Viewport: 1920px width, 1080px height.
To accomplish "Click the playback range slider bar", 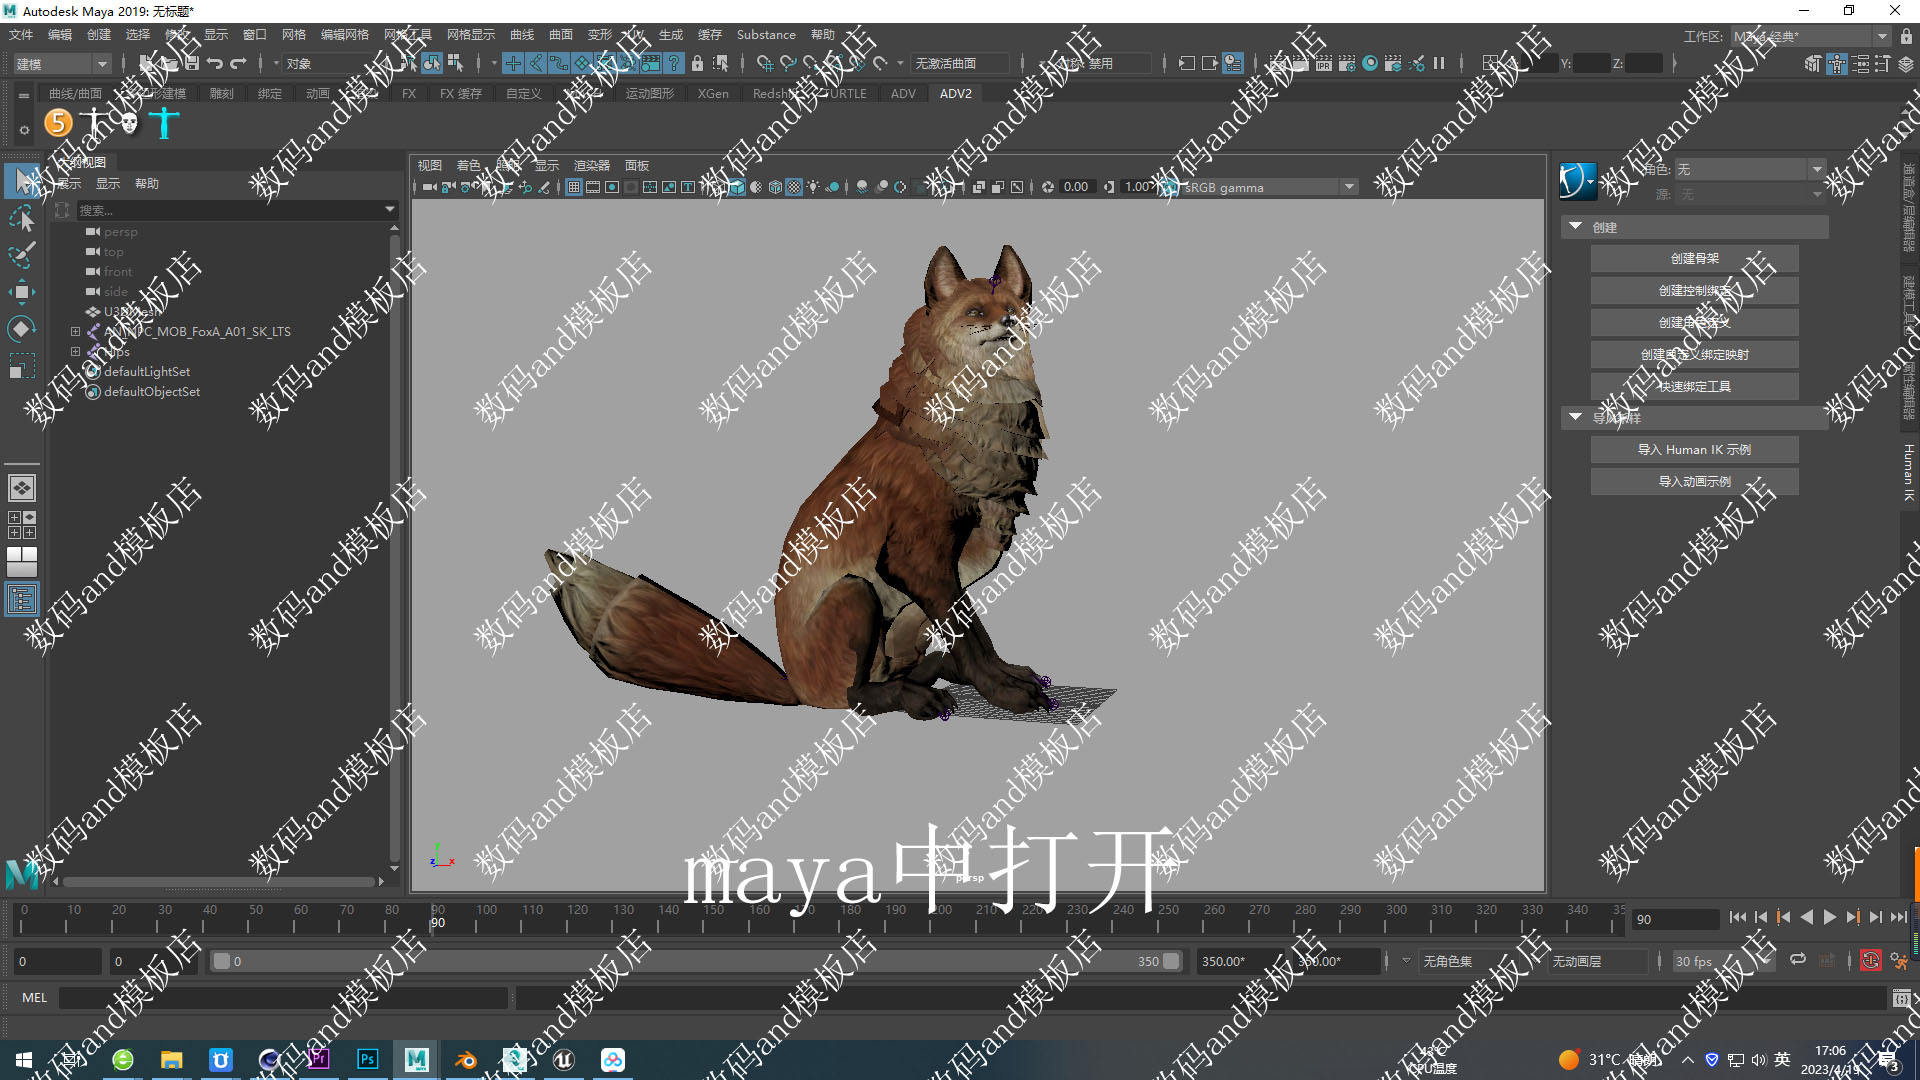I will click(x=697, y=961).
